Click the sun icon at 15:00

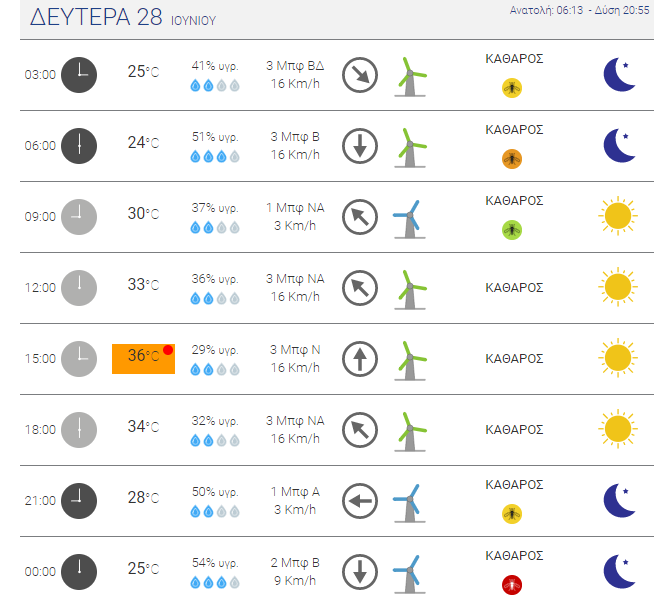pyautogui.click(x=618, y=358)
